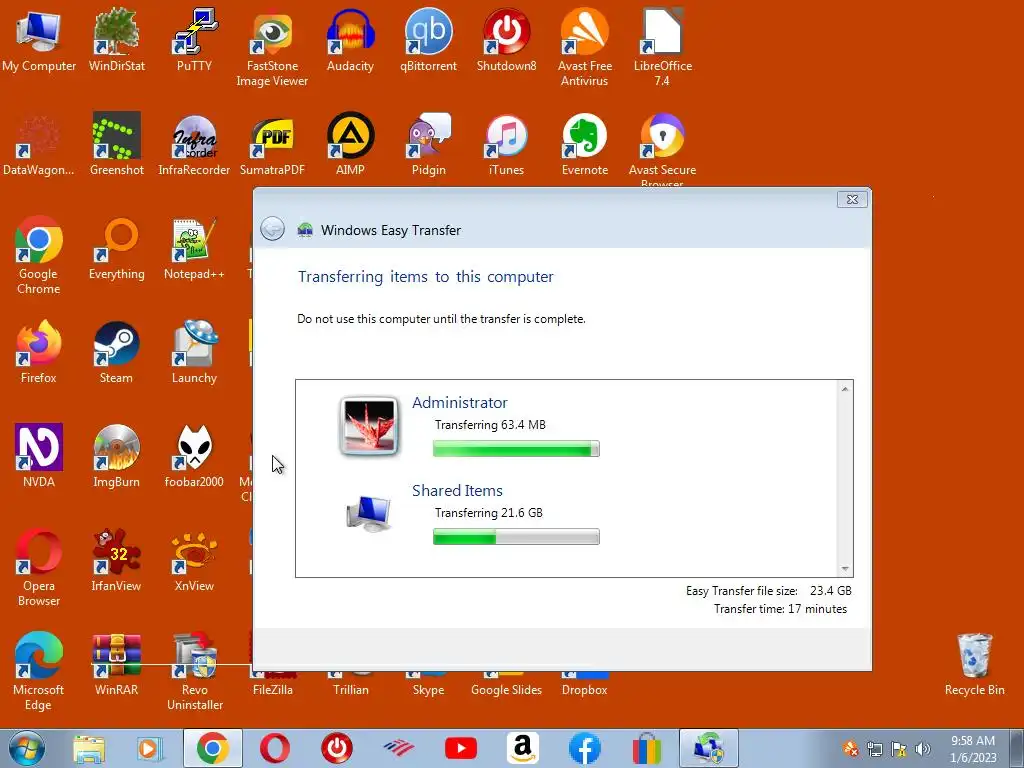
Task: Launch iTunes from the desktop
Action: point(506,144)
